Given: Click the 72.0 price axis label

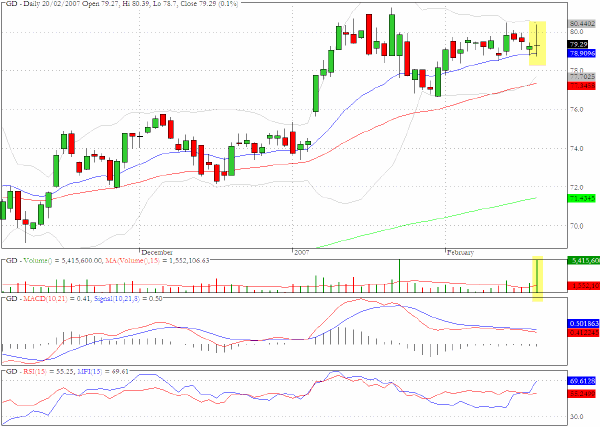Looking at the screenshot, I should tap(577, 187).
